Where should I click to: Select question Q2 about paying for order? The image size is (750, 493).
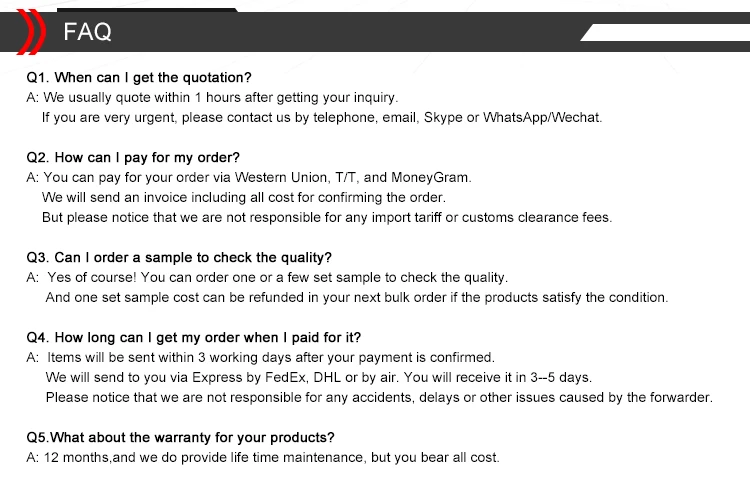[x=133, y=157]
